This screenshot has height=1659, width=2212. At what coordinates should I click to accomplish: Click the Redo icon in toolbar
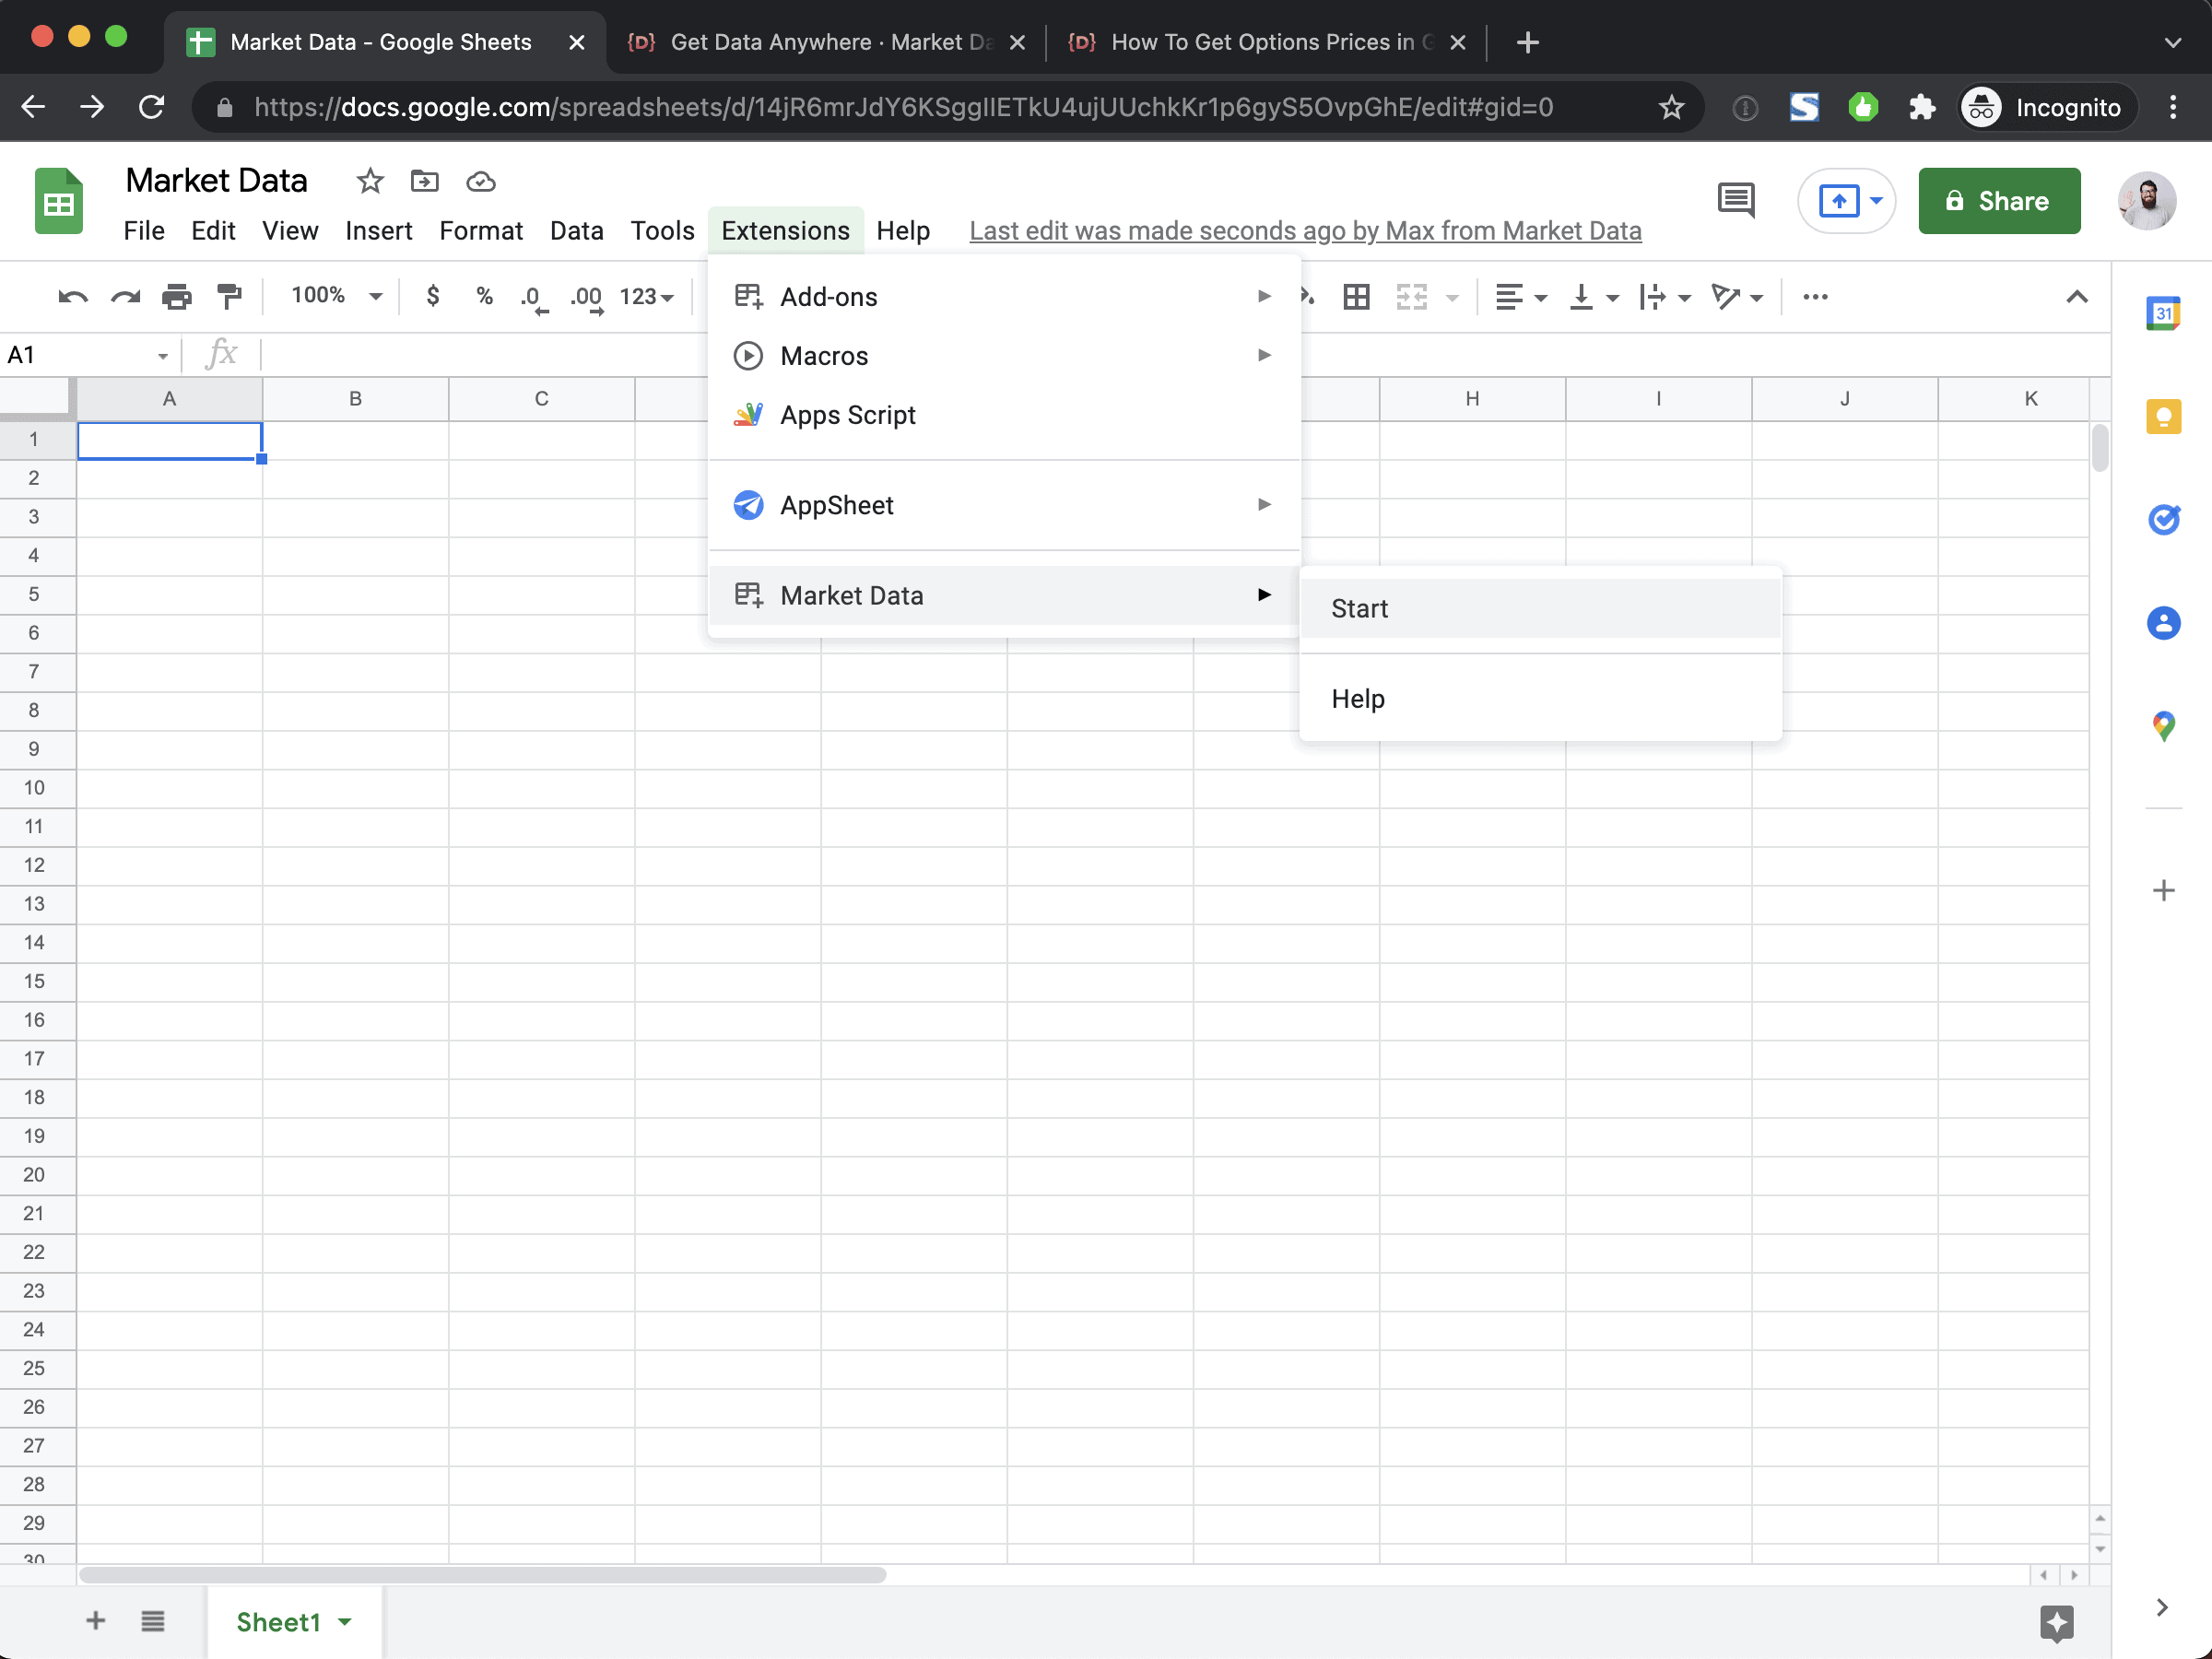125,297
